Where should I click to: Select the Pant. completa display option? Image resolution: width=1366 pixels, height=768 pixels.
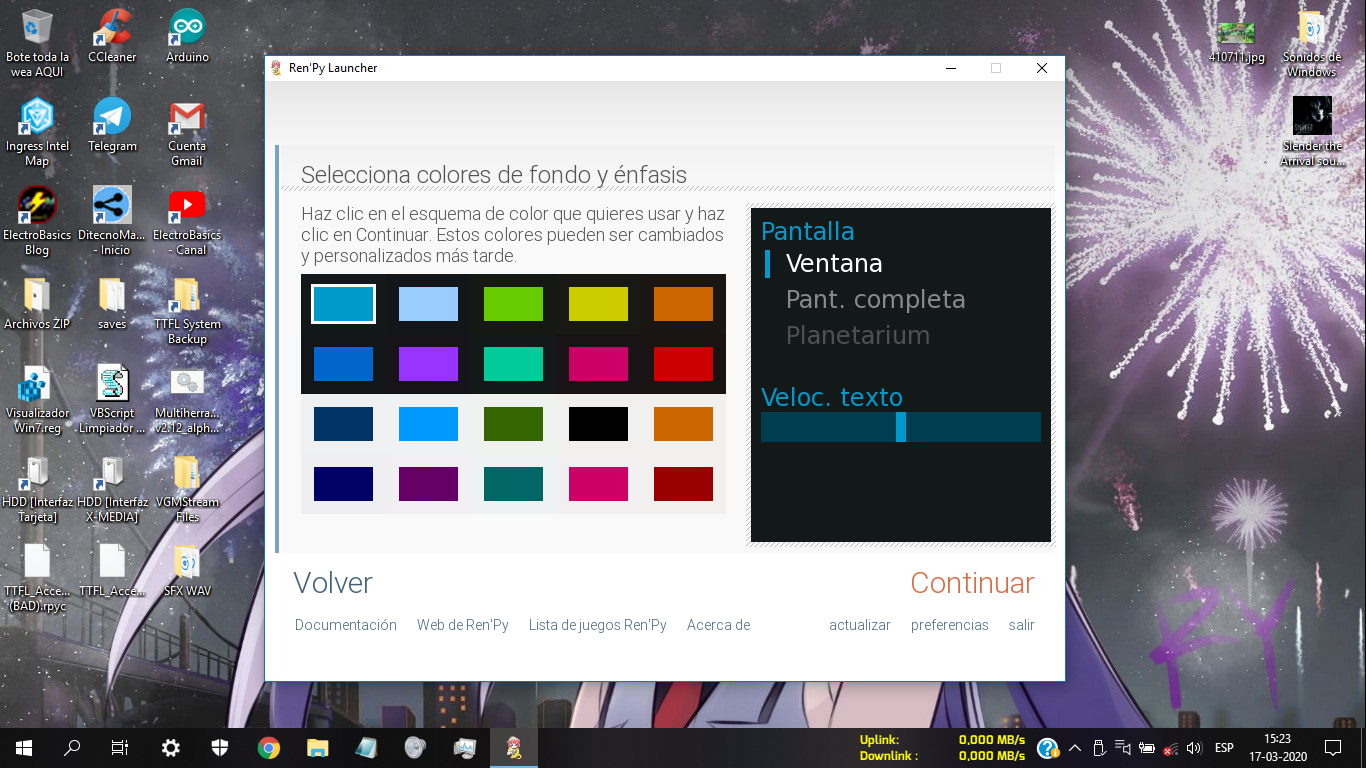(x=875, y=300)
